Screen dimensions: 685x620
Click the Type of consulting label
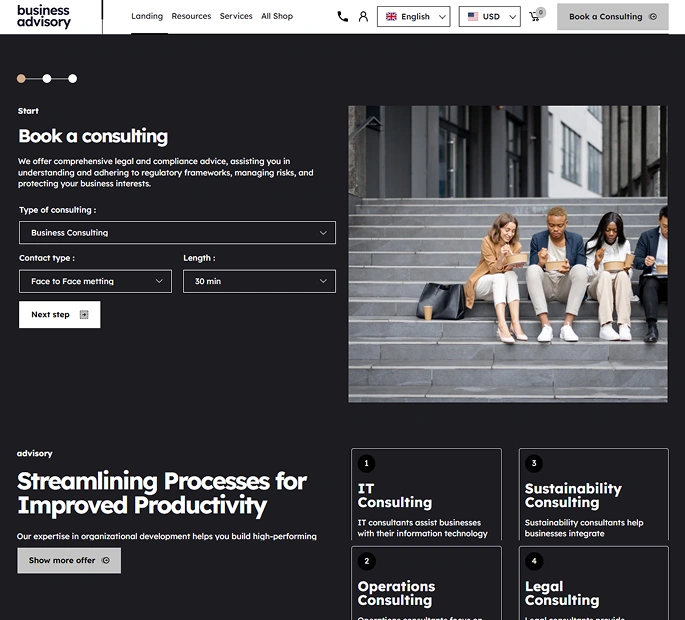click(57, 210)
